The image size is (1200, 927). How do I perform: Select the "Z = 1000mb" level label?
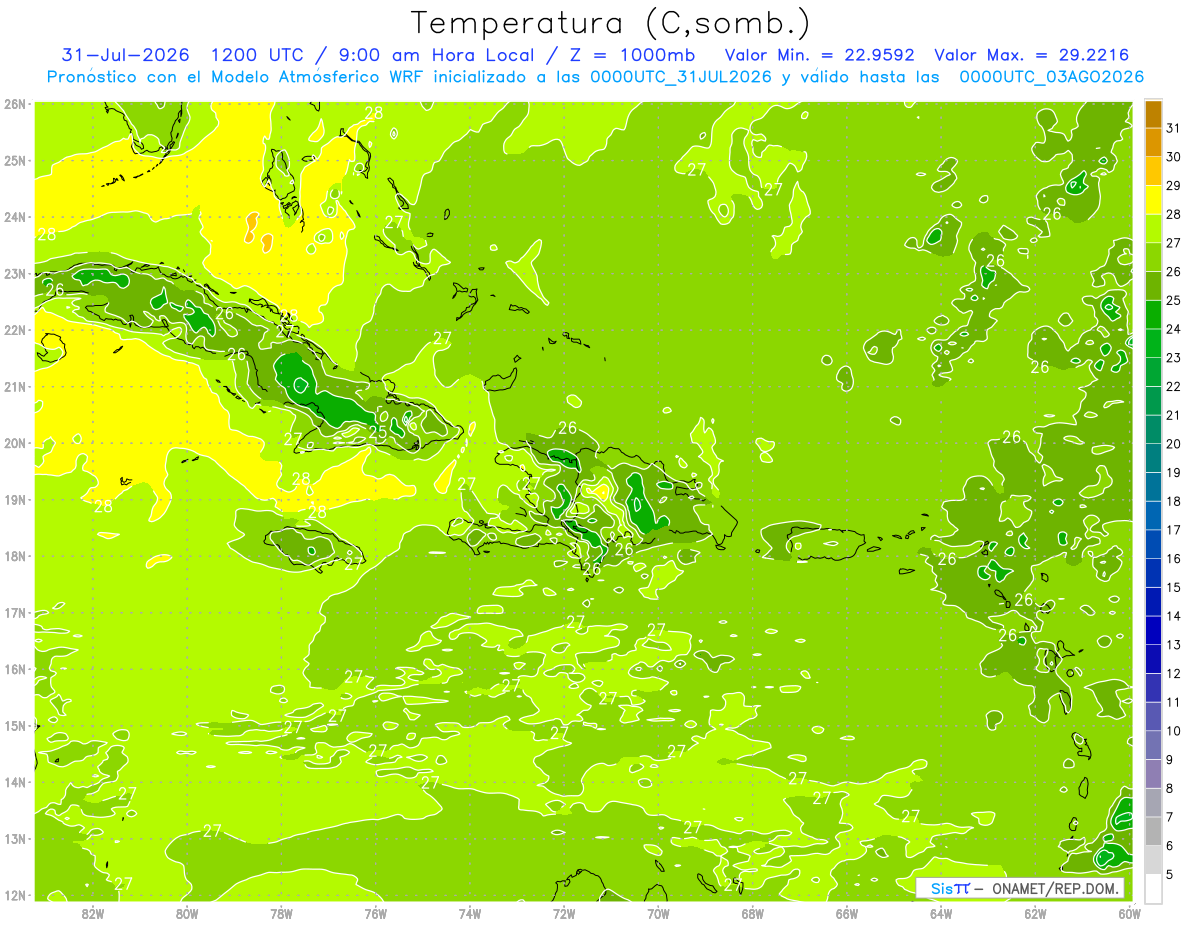click(x=630, y=54)
